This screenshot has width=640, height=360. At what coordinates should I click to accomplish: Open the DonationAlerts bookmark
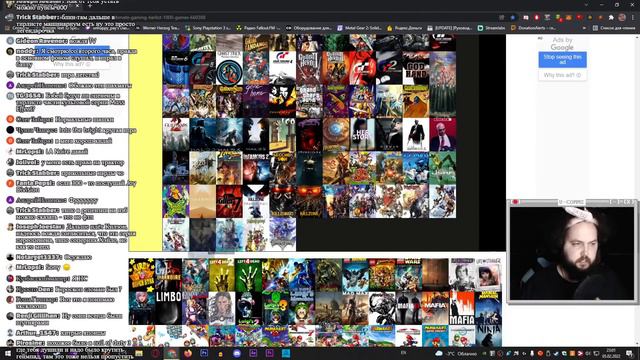coord(533,28)
